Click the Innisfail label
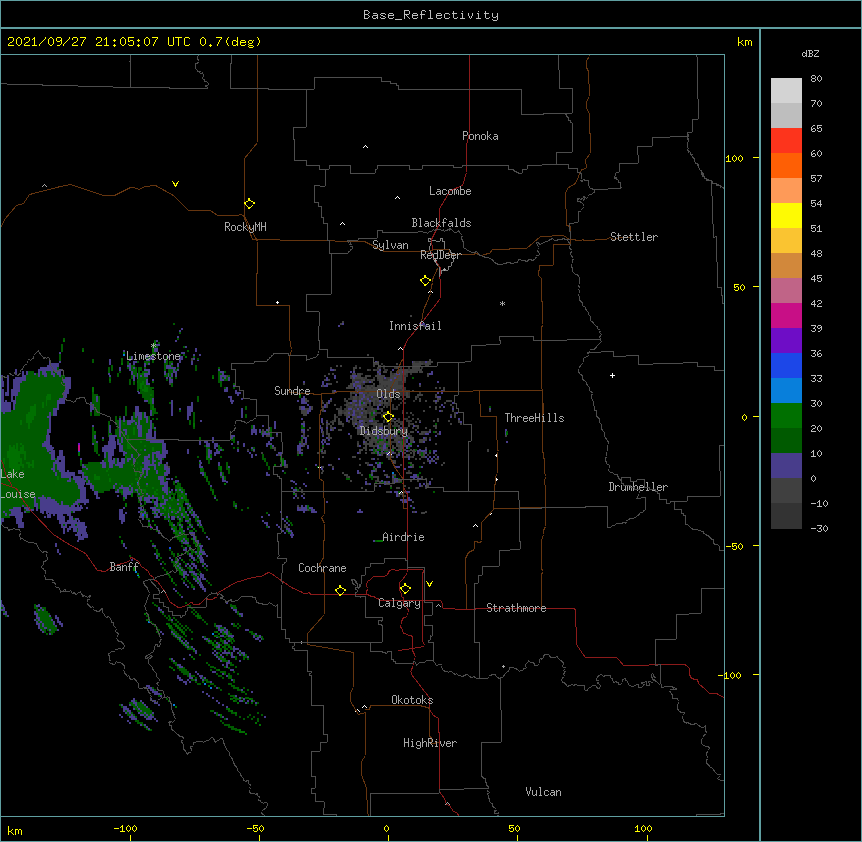The width and height of the screenshot is (862, 842). pyautogui.click(x=415, y=326)
